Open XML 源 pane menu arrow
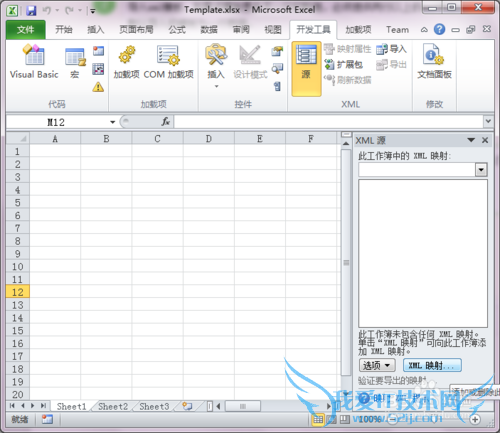This screenshot has width=500, height=433. click(471, 140)
